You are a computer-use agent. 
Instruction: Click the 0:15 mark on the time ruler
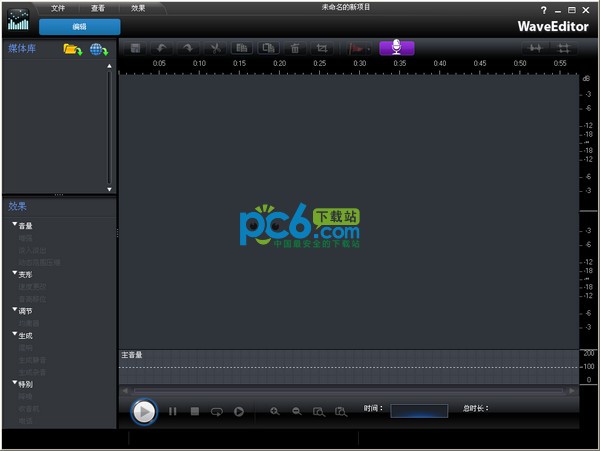[239, 63]
